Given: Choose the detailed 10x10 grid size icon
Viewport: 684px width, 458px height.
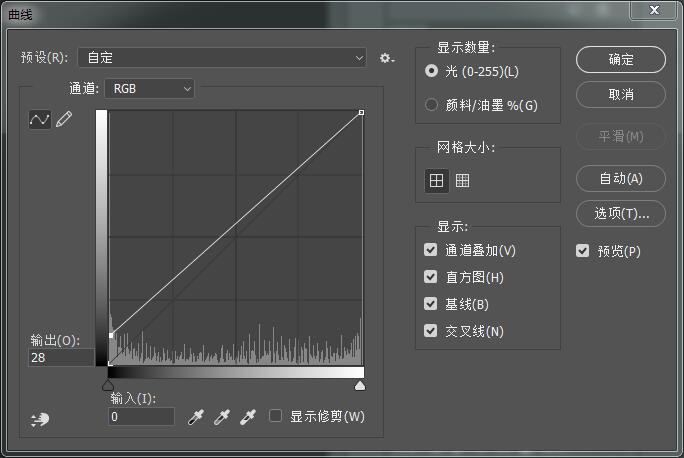Looking at the screenshot, I should coord(462,180).
